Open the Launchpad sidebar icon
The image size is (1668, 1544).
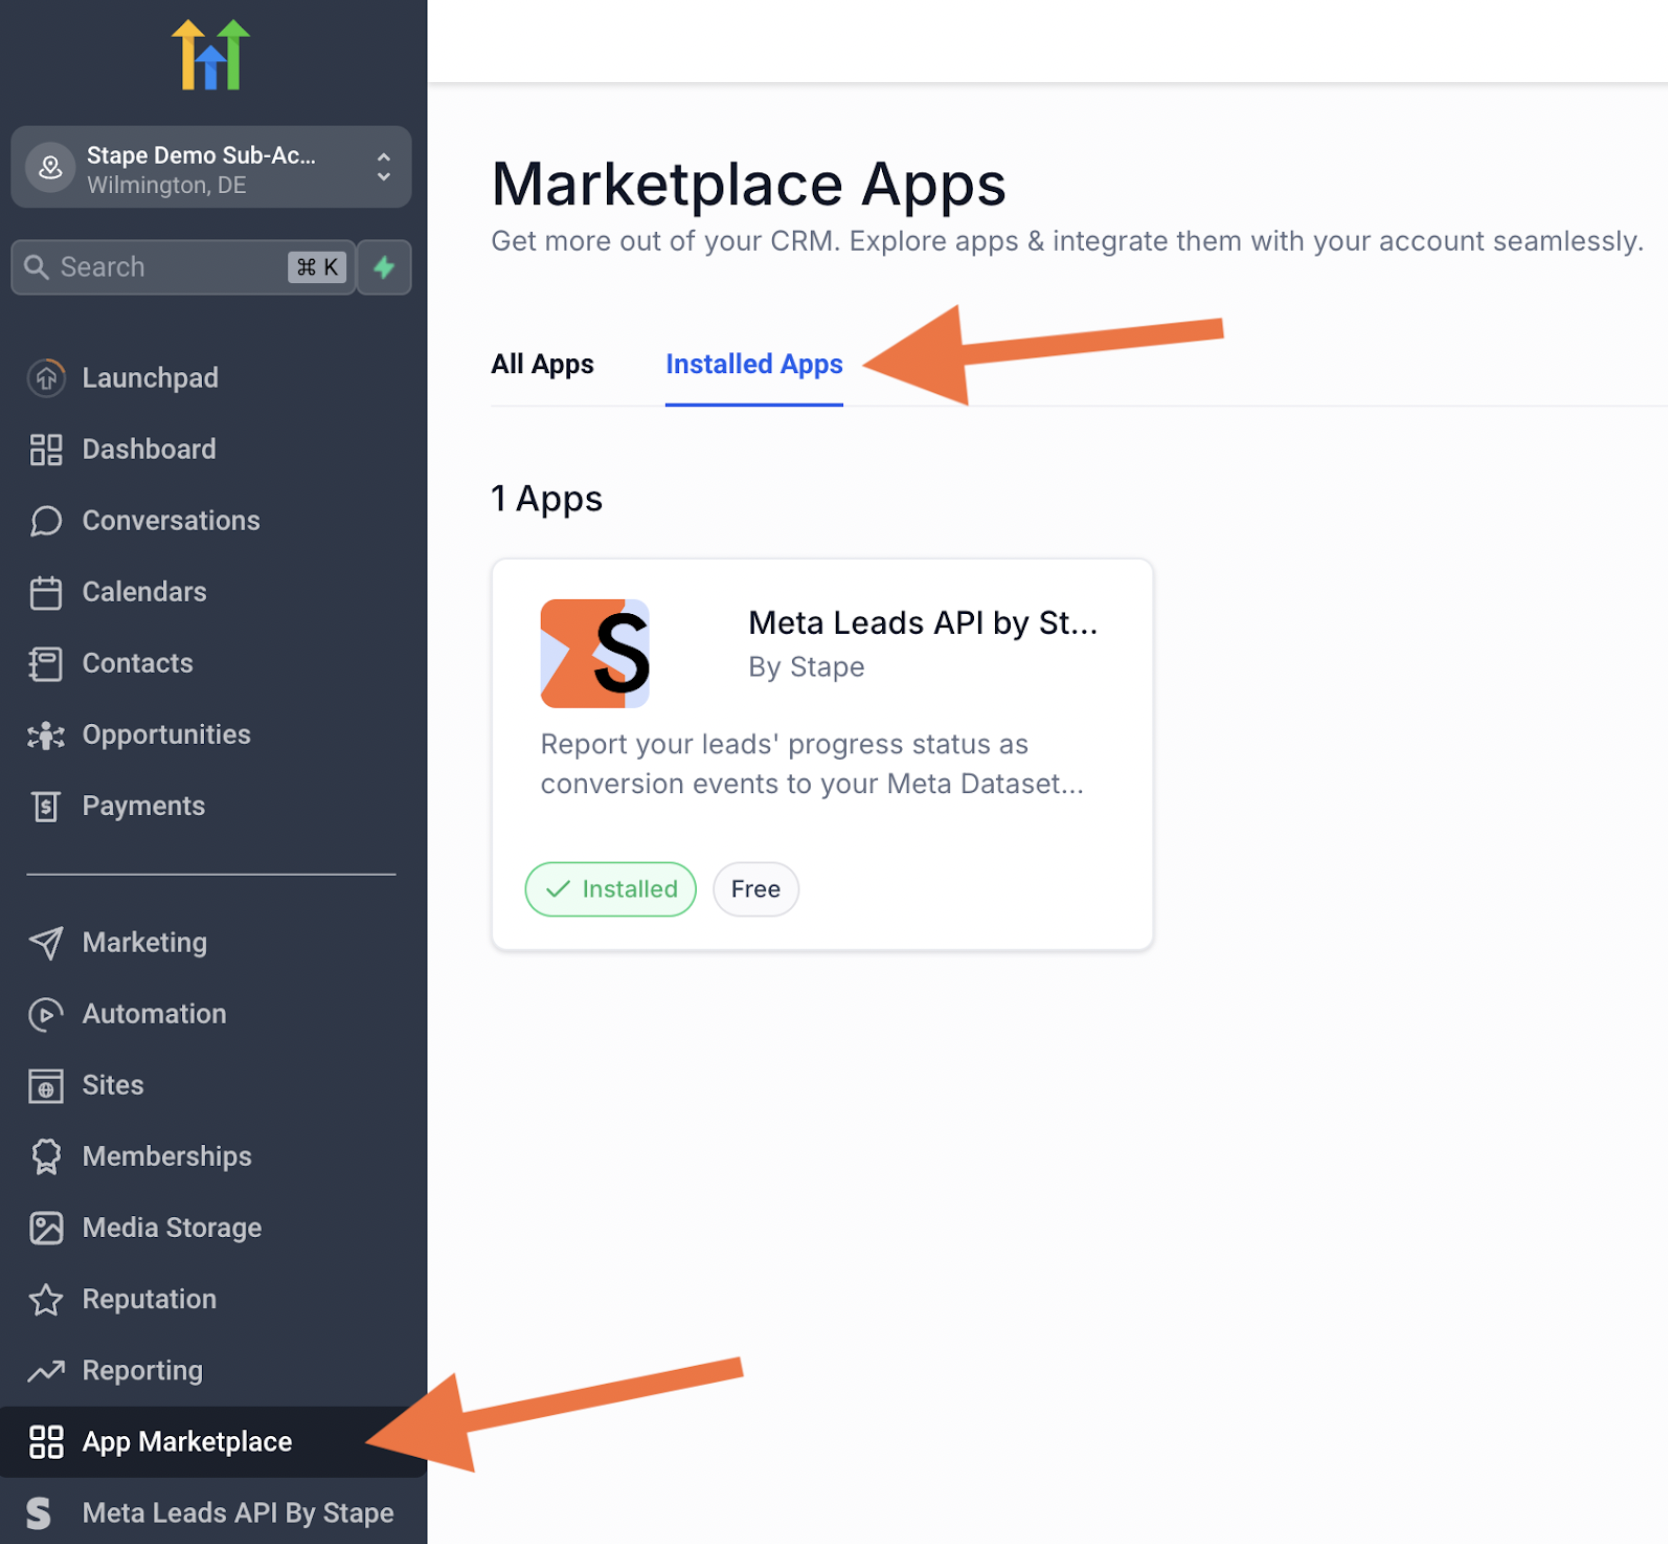pyautogui.click(x=46, y=377)
